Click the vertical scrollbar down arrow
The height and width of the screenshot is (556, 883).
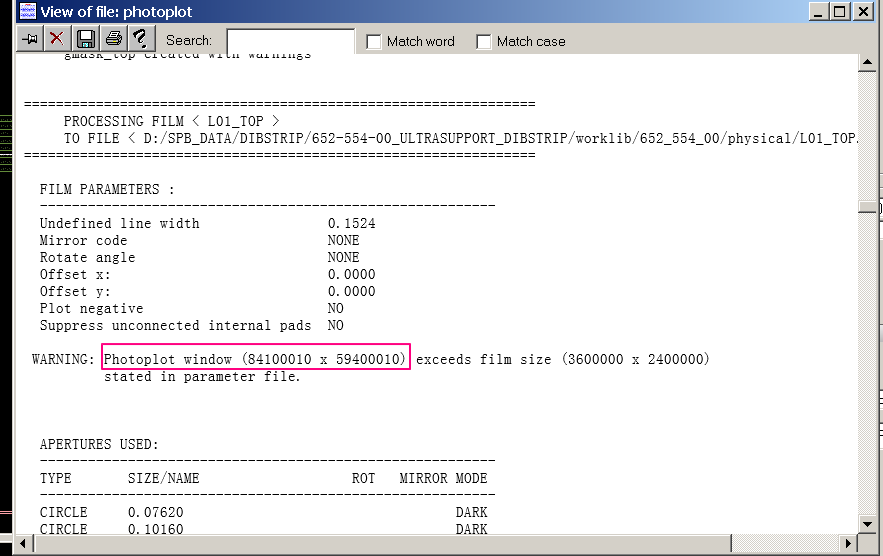tap(867, 524)
